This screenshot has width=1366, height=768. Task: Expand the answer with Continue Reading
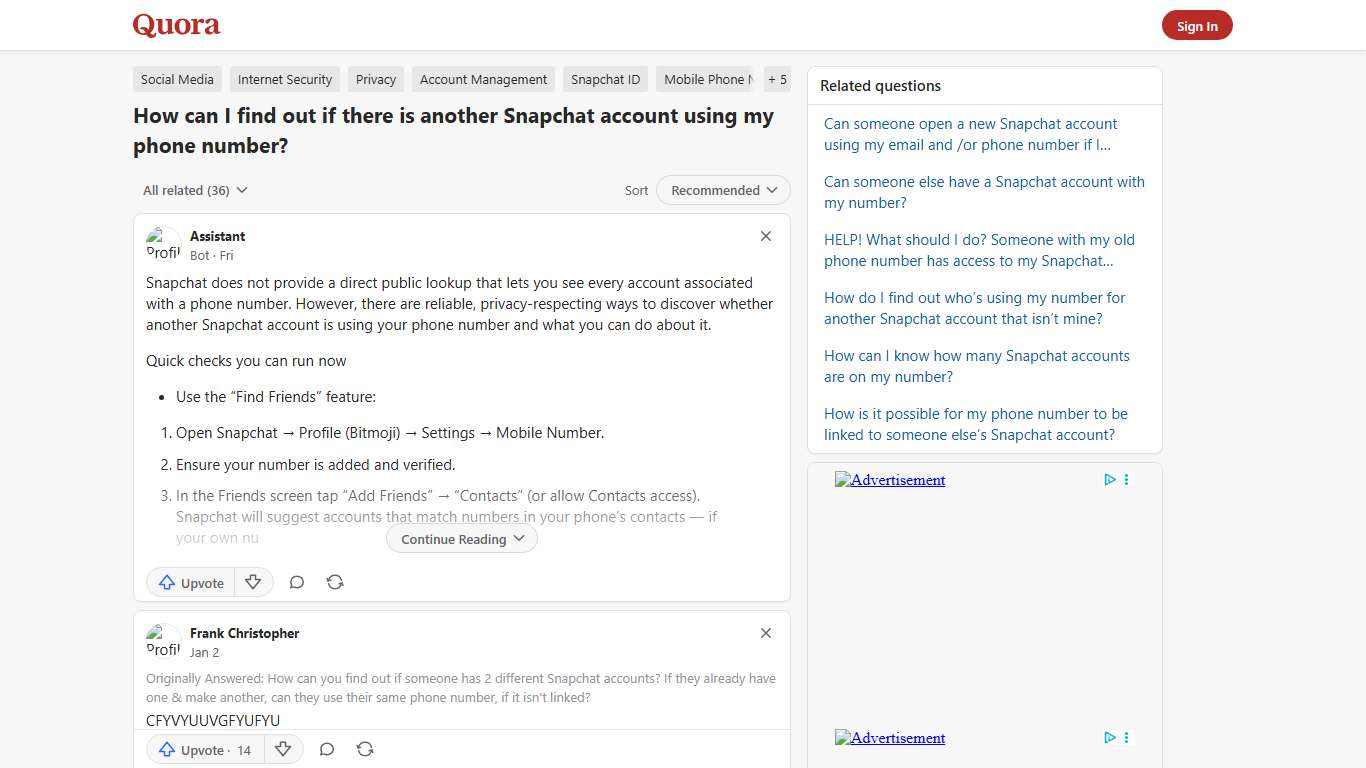pos(462,539)
